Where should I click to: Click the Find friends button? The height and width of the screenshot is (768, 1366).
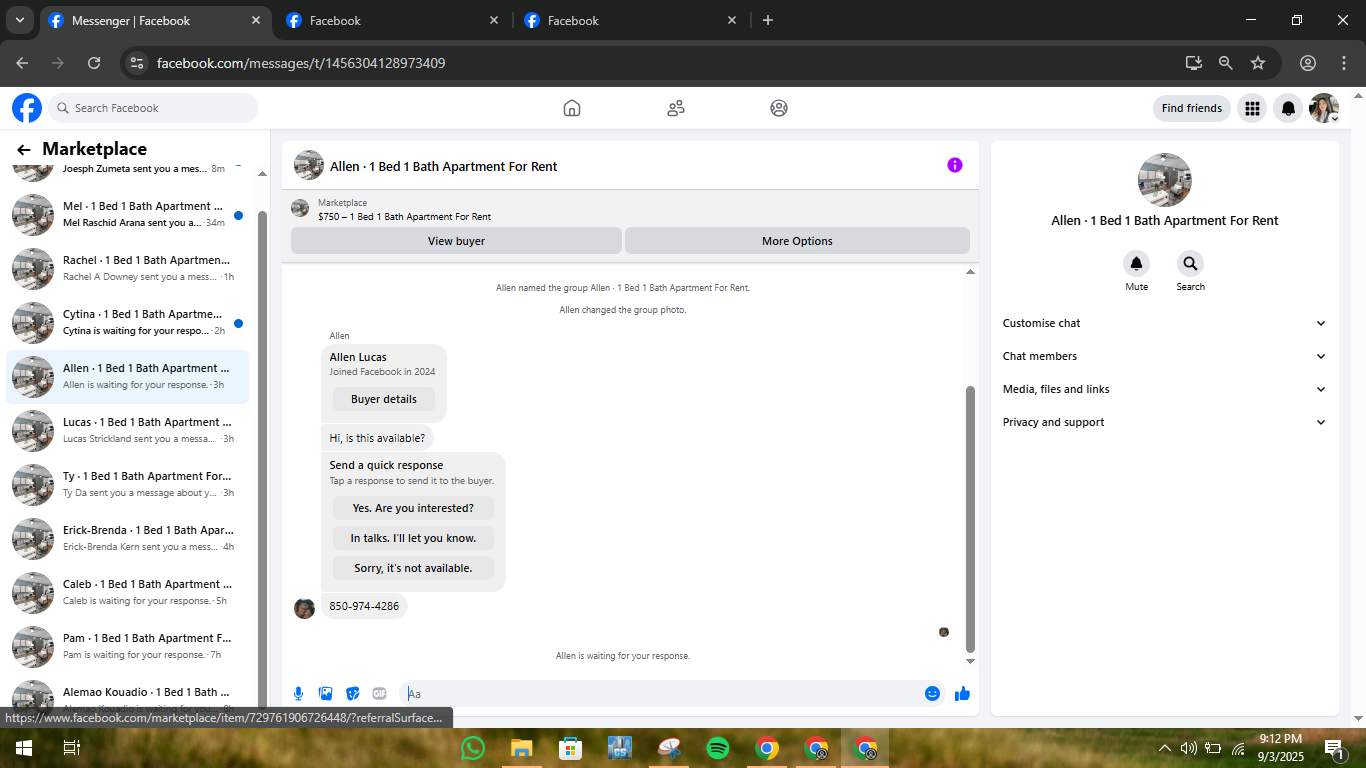tap(1192, 108)
